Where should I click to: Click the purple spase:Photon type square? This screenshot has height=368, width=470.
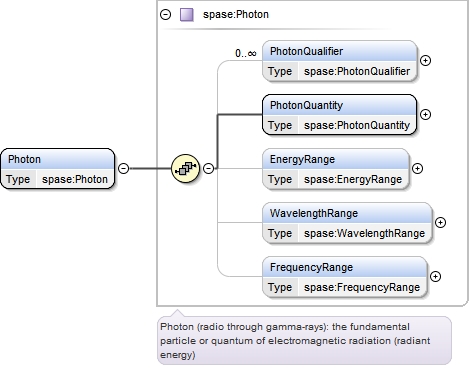pyautogui.click(x=187, y=15)
